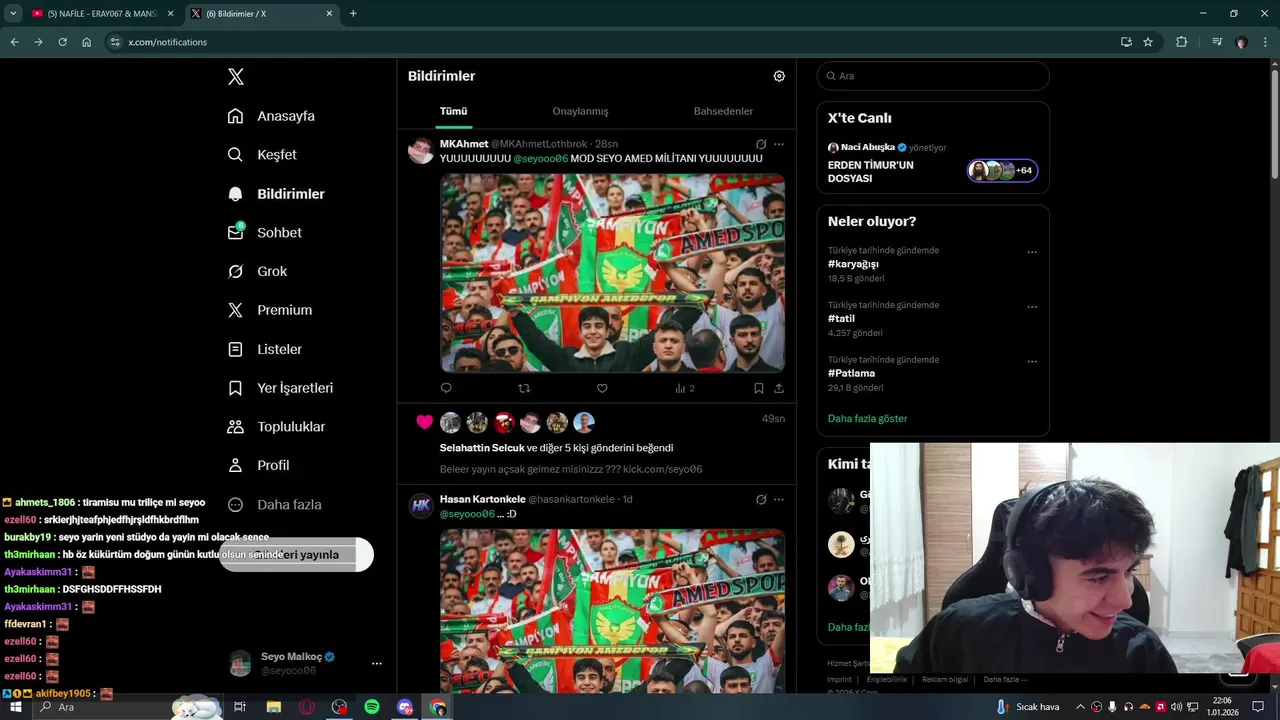1280x720 pixels.
Task: Open Yer İşaretleri bookmarks
Action: (280, 388)
